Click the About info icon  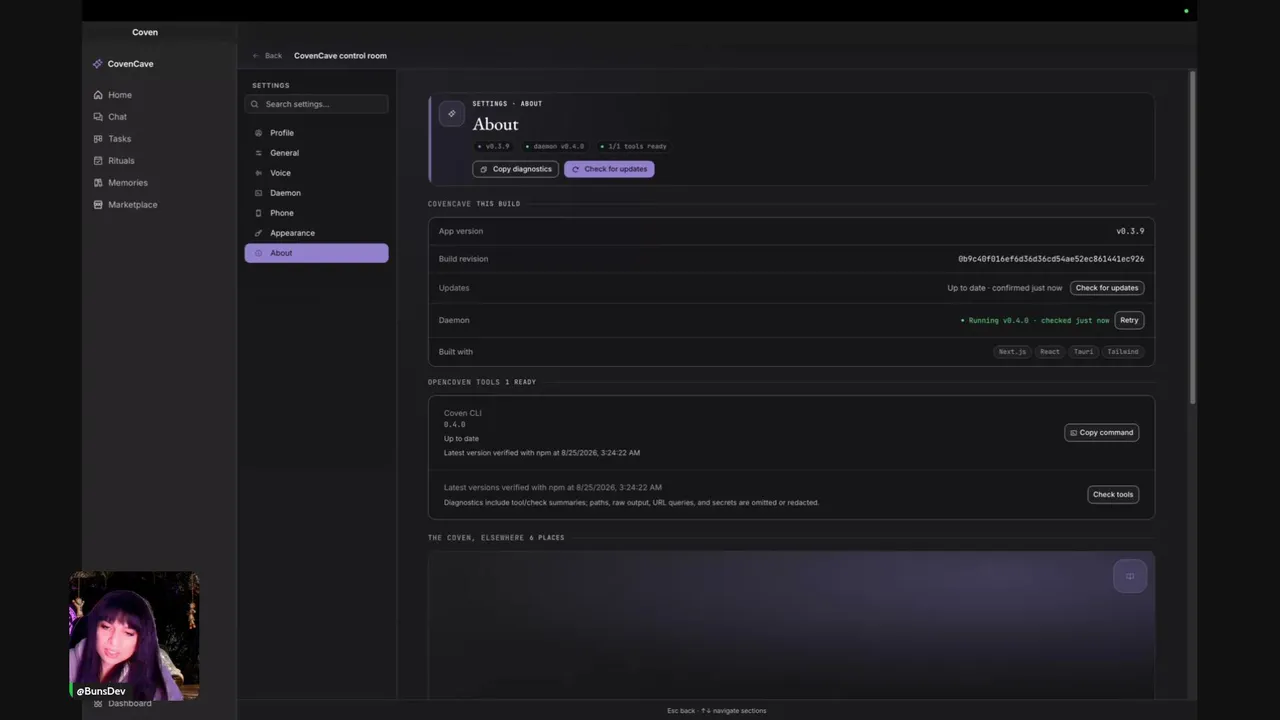[x=259, y=253]
